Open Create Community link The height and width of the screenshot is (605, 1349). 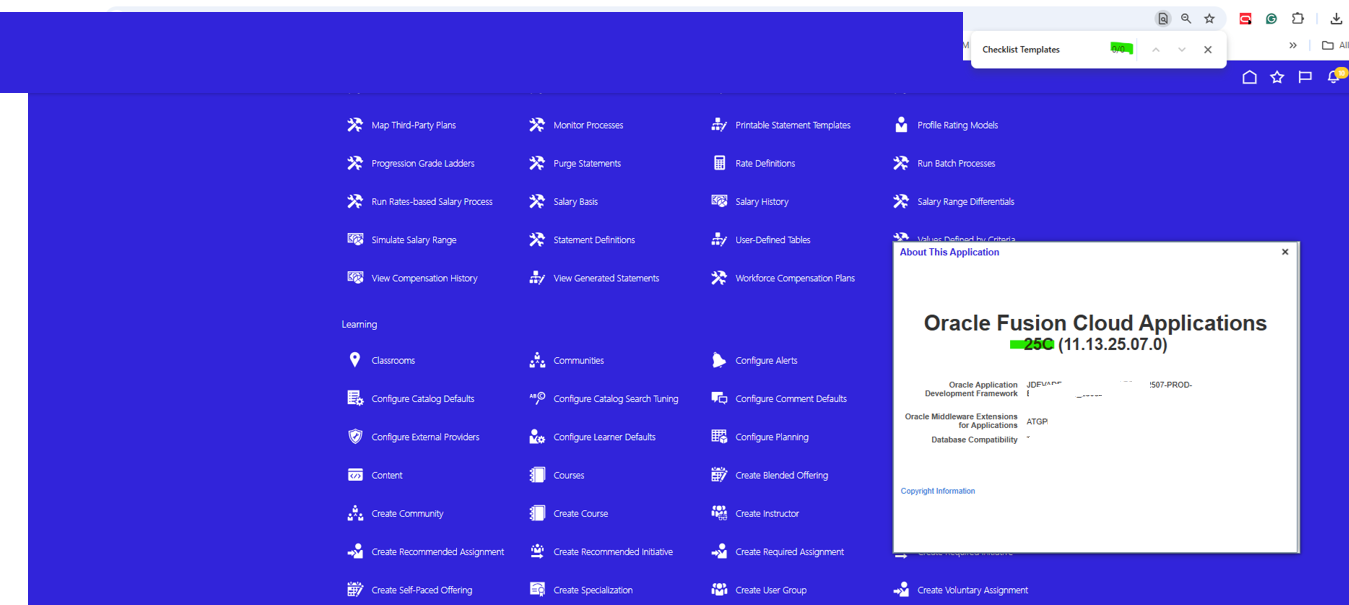407,514
